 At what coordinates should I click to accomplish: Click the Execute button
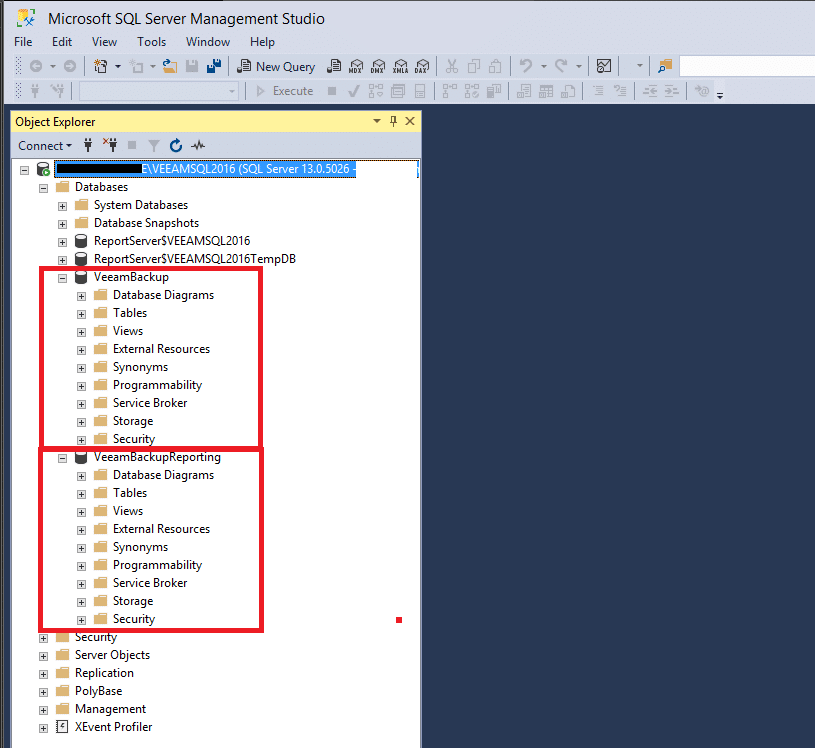pos(285,91)
